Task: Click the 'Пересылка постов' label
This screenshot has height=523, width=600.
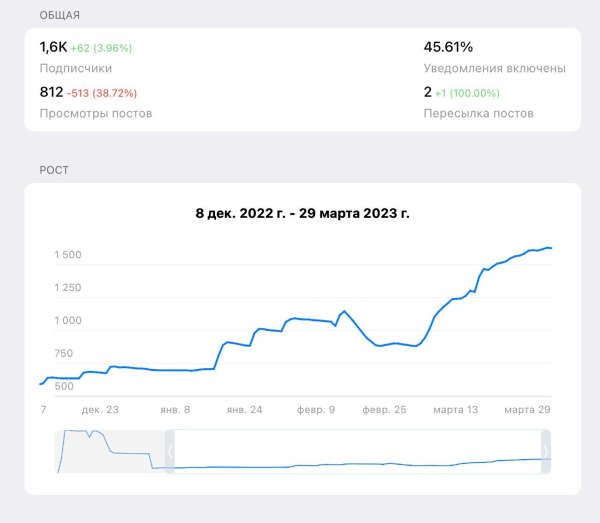Action: pyautogui.click(x=478, y=113)
